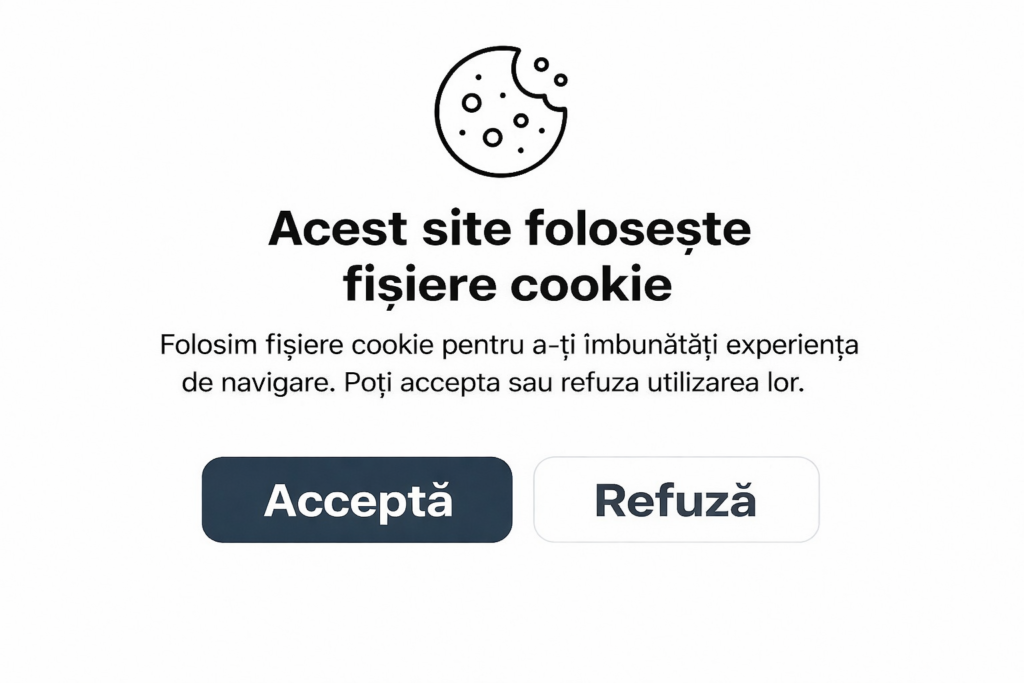This screenshot has height=683, width=1024.
Task: Click the word 'cookie' in the bold heading
Action: point(590,285)
